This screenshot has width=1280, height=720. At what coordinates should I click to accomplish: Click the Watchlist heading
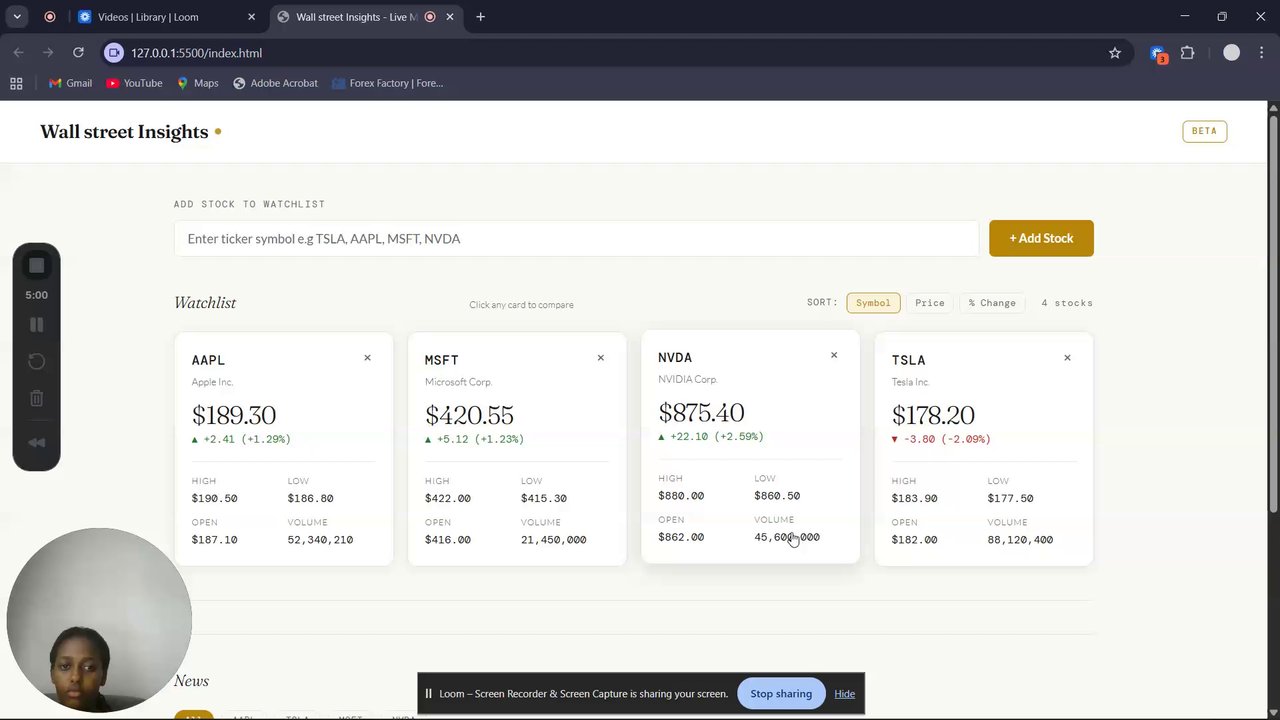(205, 303)
